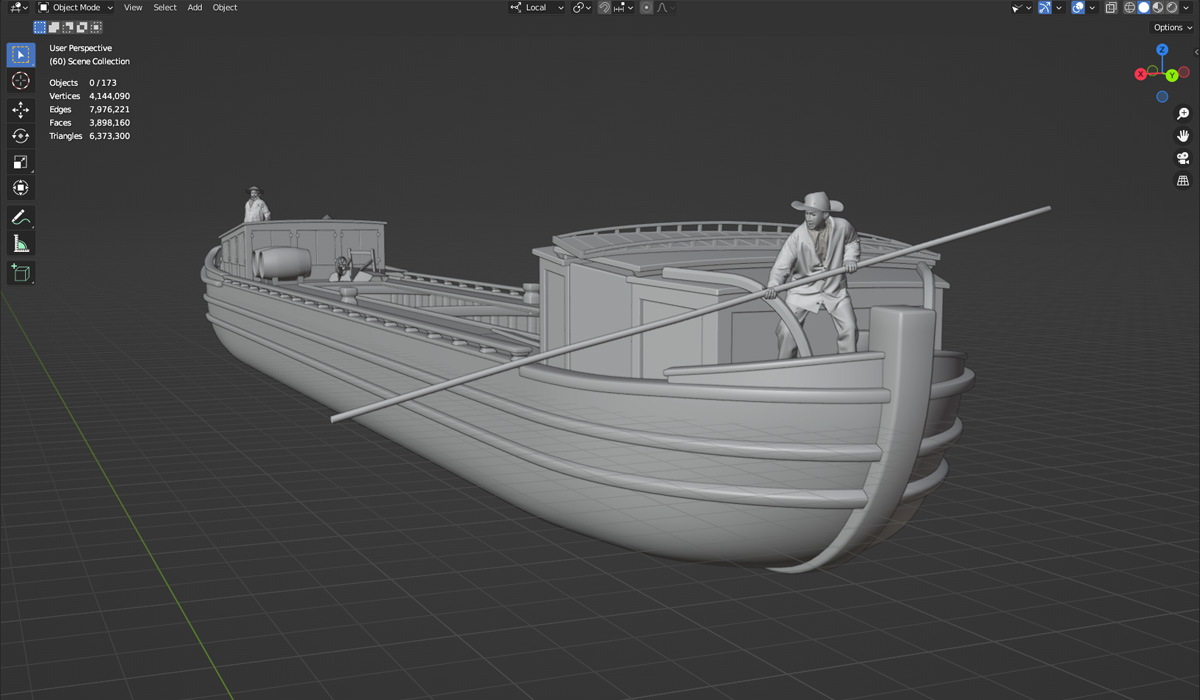Click the zoom viewport magnifier icon
1200x700 pixels.
point(1183,114)
